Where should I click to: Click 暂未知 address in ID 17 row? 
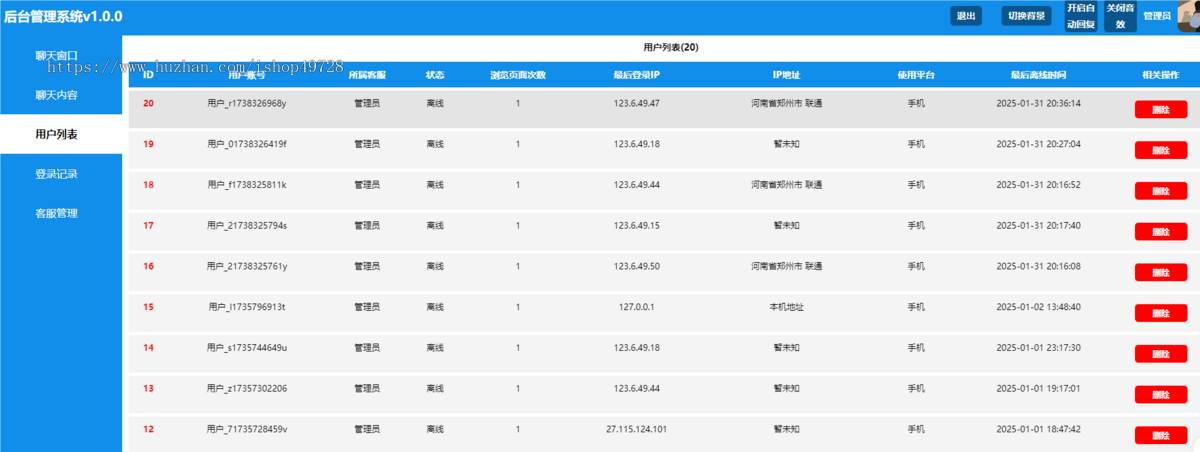[786, 225]
